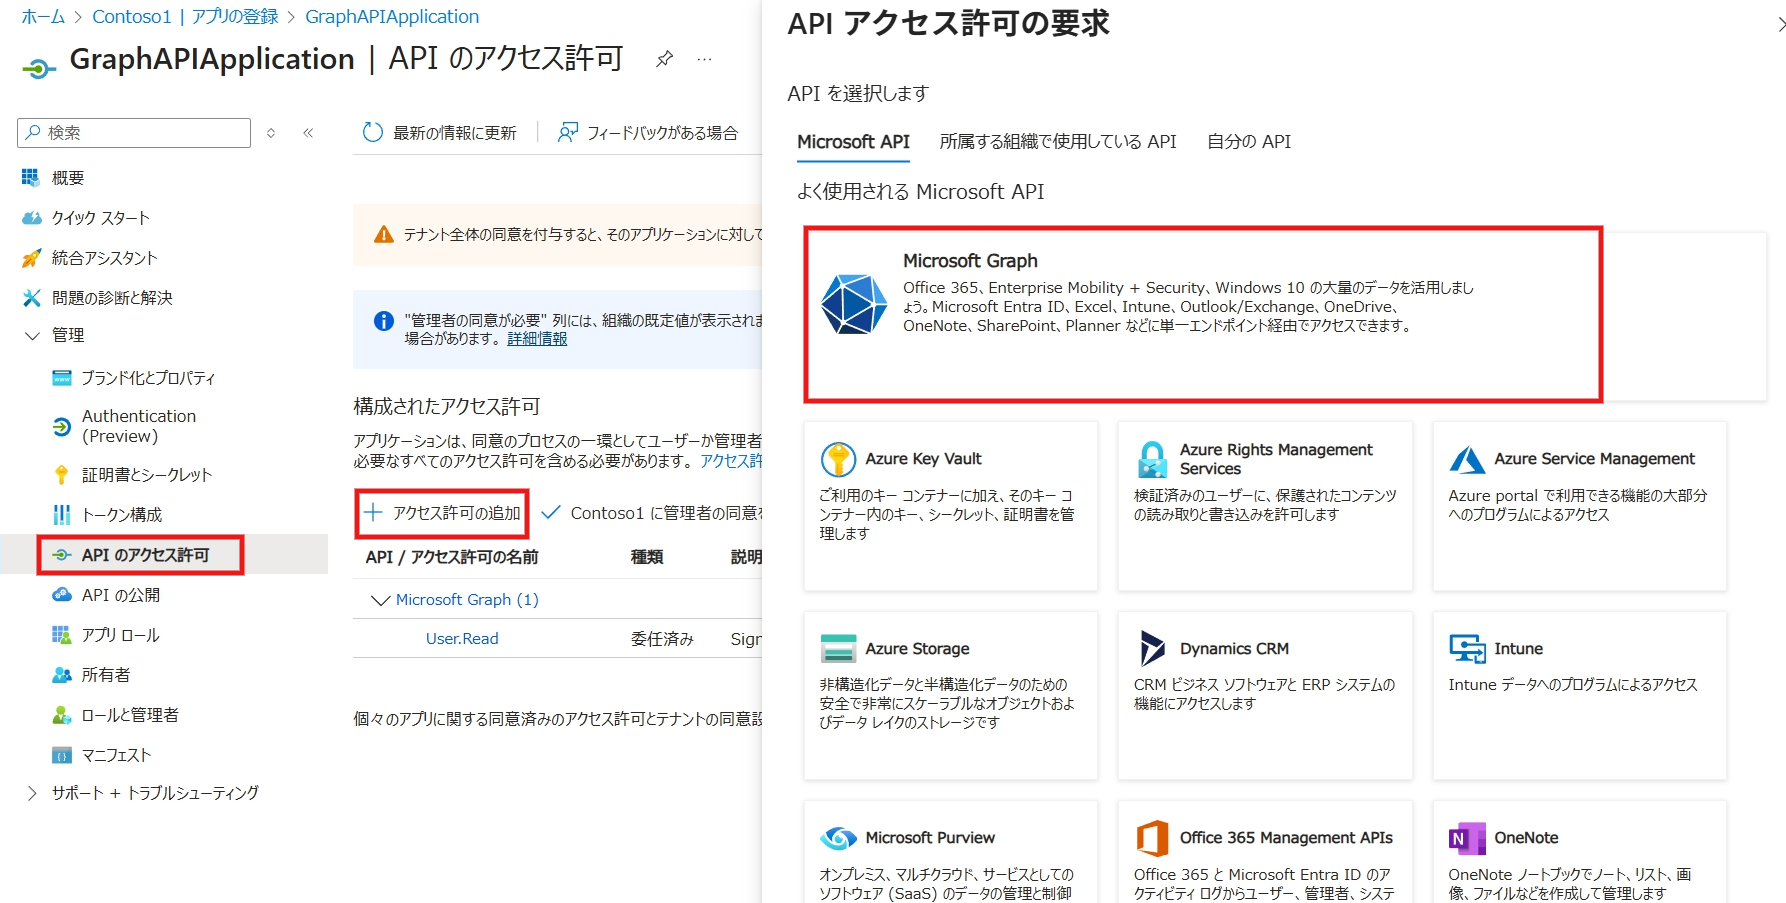
Task: Click the 最新の情報に更新 refresh icon
Action: click(372, 132)
